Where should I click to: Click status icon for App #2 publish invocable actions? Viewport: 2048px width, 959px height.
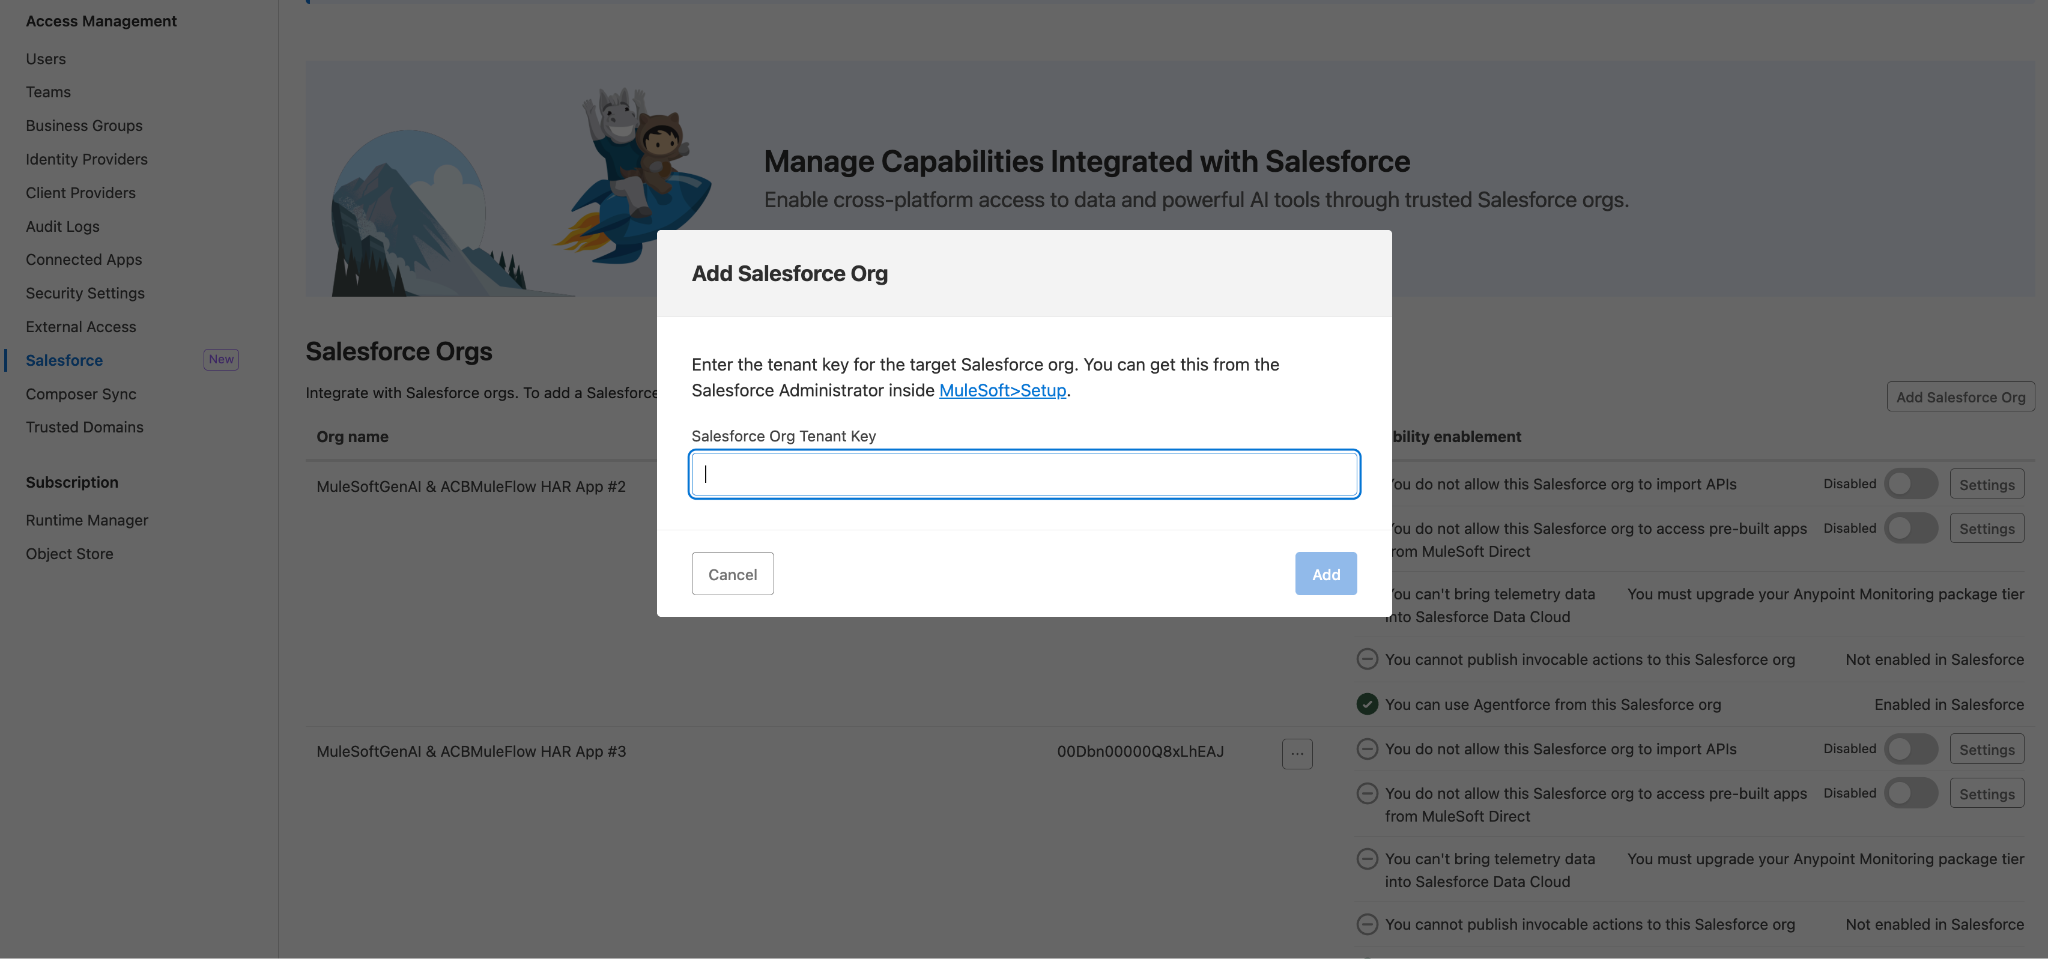pyautogui.click(x=1367, y=660)
